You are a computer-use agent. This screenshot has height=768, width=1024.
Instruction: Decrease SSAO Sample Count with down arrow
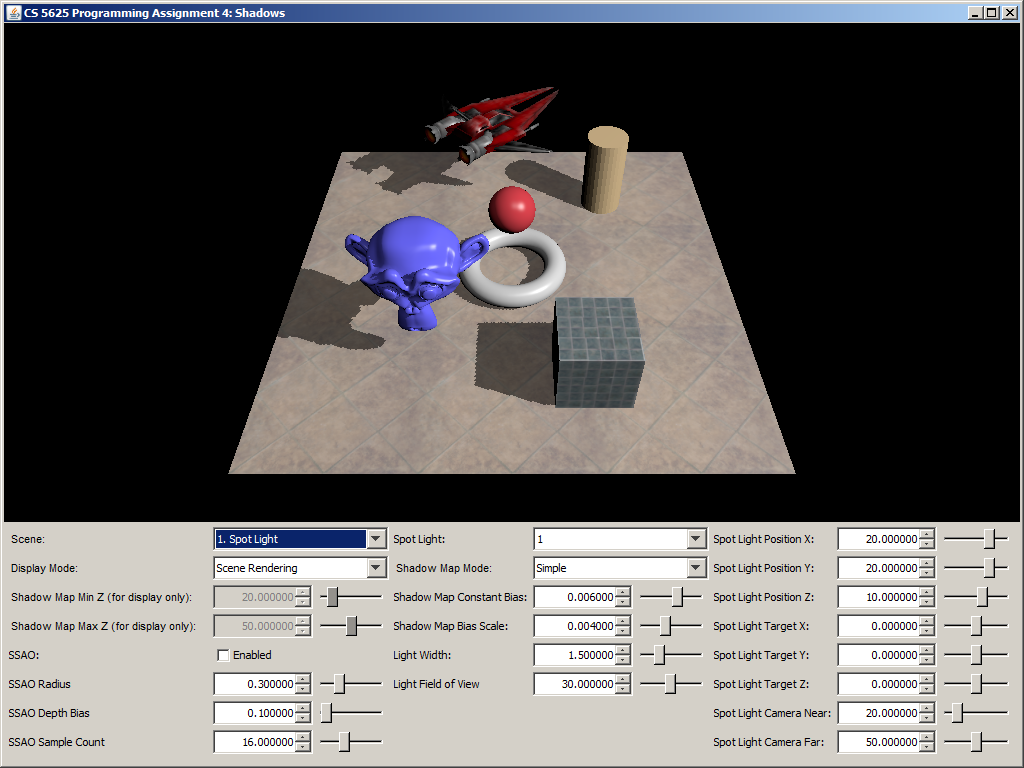point(304,748)
